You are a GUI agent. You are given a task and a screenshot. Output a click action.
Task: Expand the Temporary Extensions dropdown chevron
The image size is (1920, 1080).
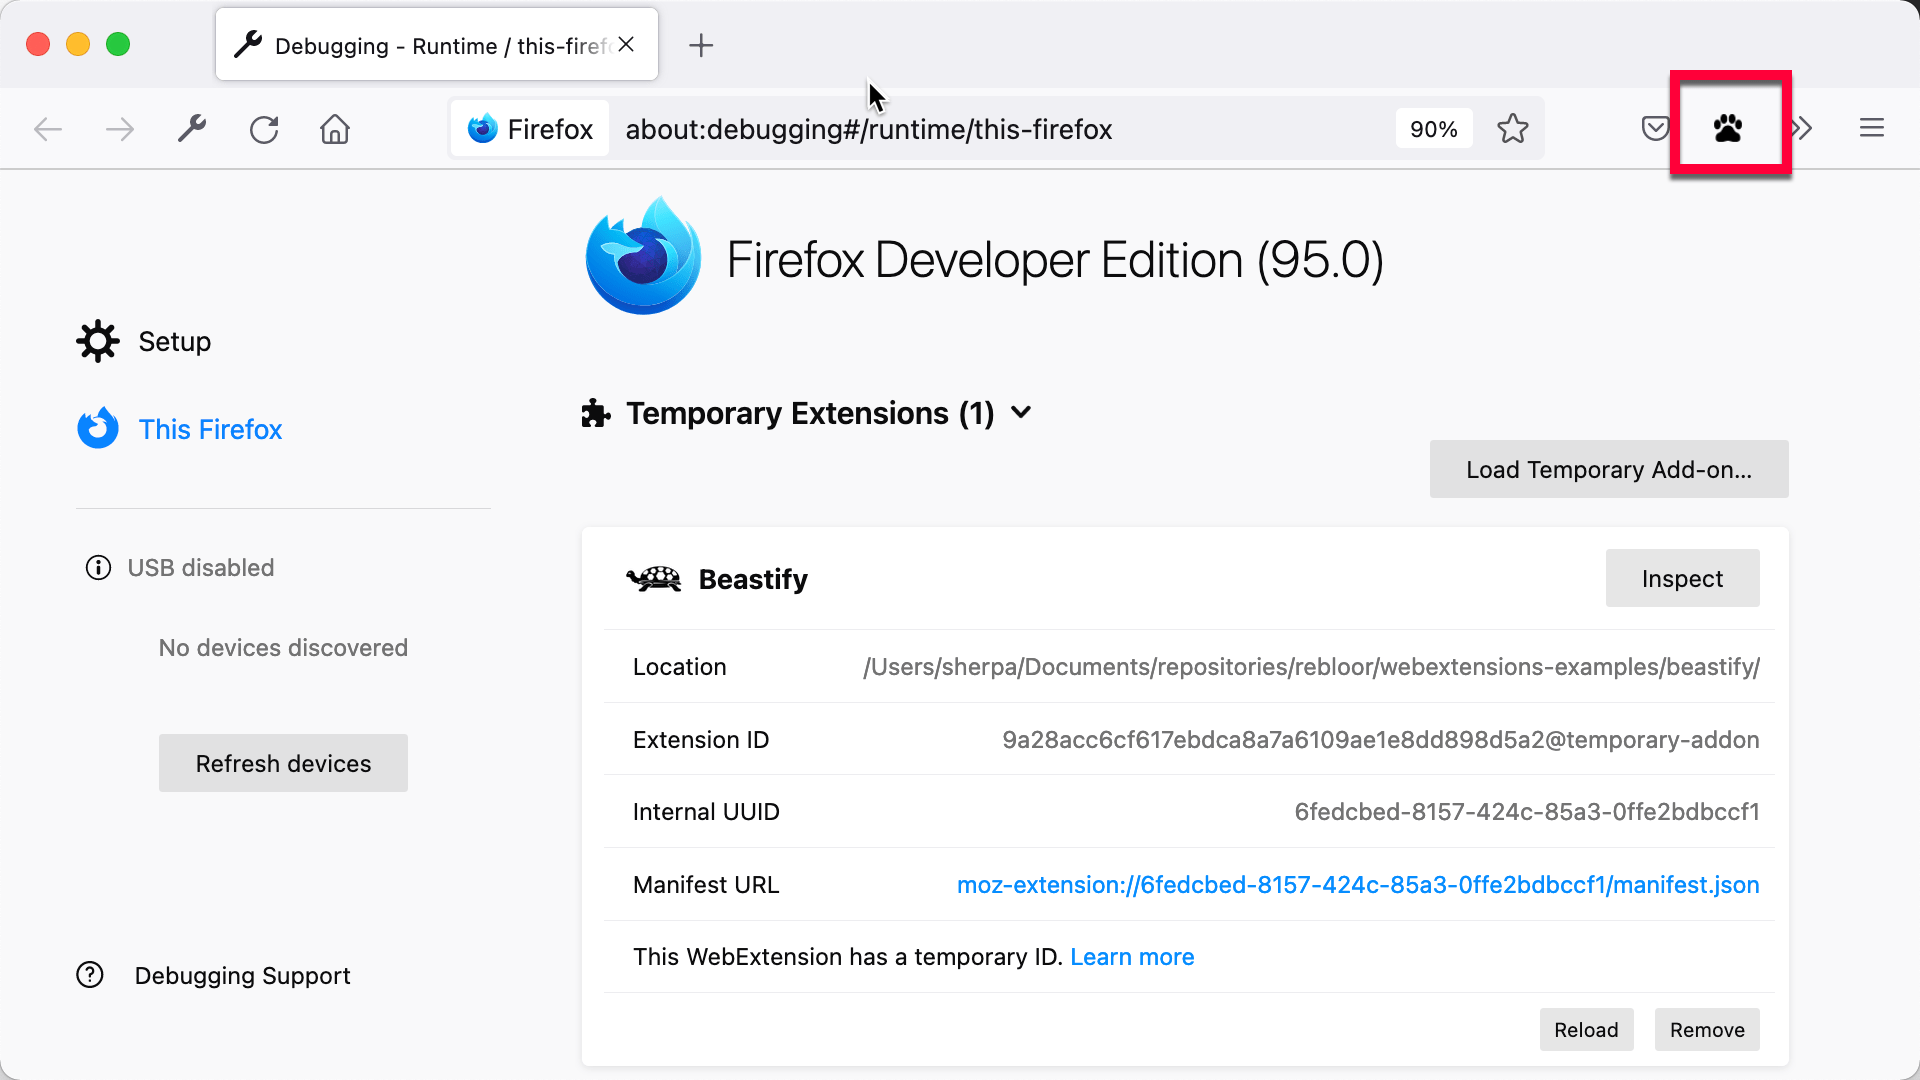coord(1022,413)
